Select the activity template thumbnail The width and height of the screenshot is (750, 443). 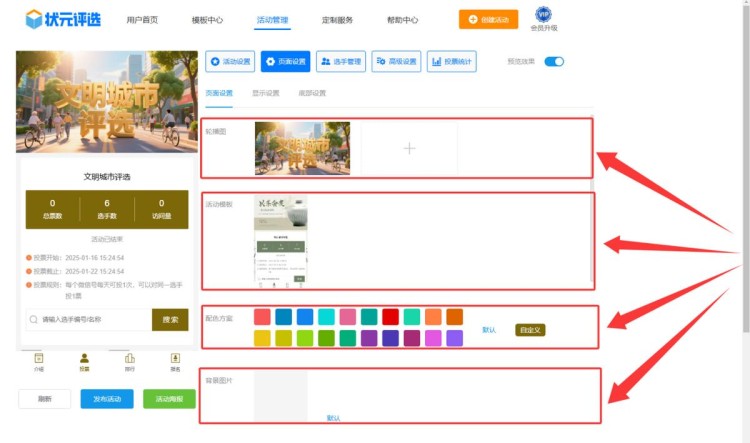pyautogui.click(x=281, y=240)
